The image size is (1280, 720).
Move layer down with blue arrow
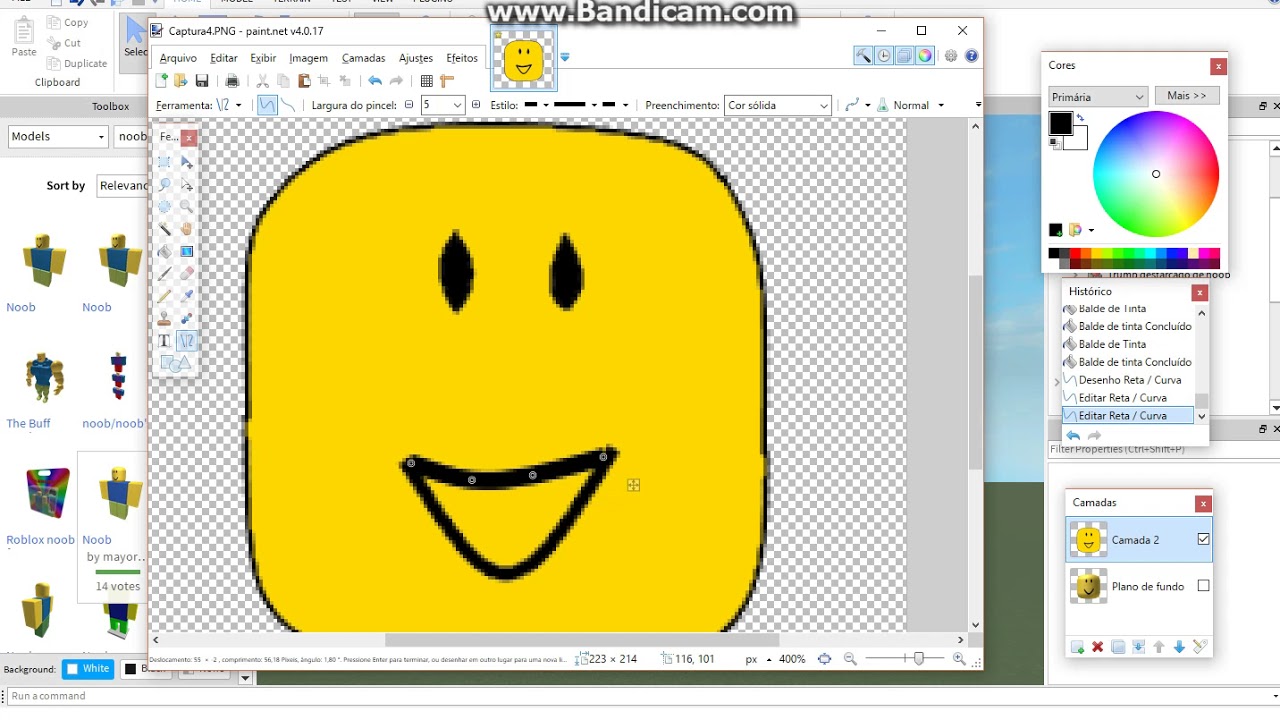tap(1179, 647)
